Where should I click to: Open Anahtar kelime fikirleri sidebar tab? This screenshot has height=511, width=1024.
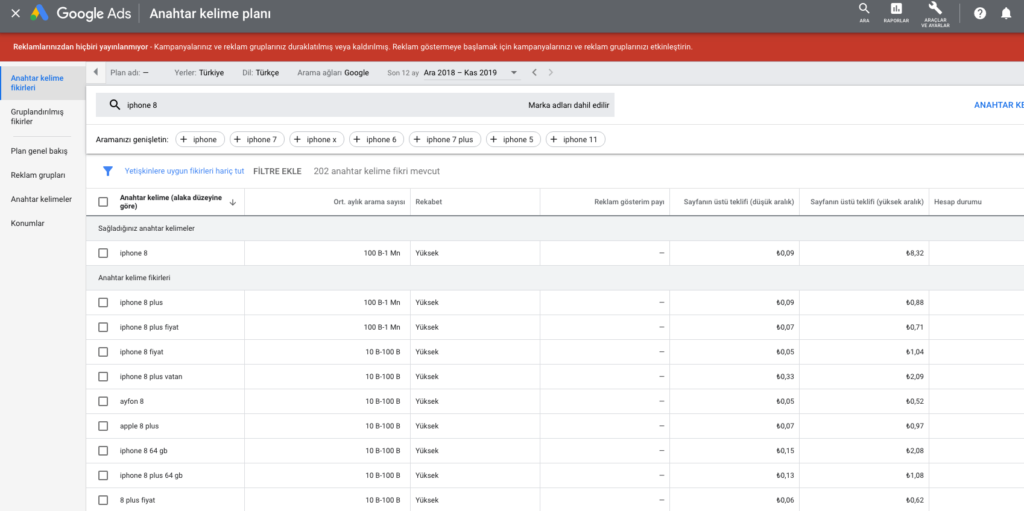pos(43,83)
